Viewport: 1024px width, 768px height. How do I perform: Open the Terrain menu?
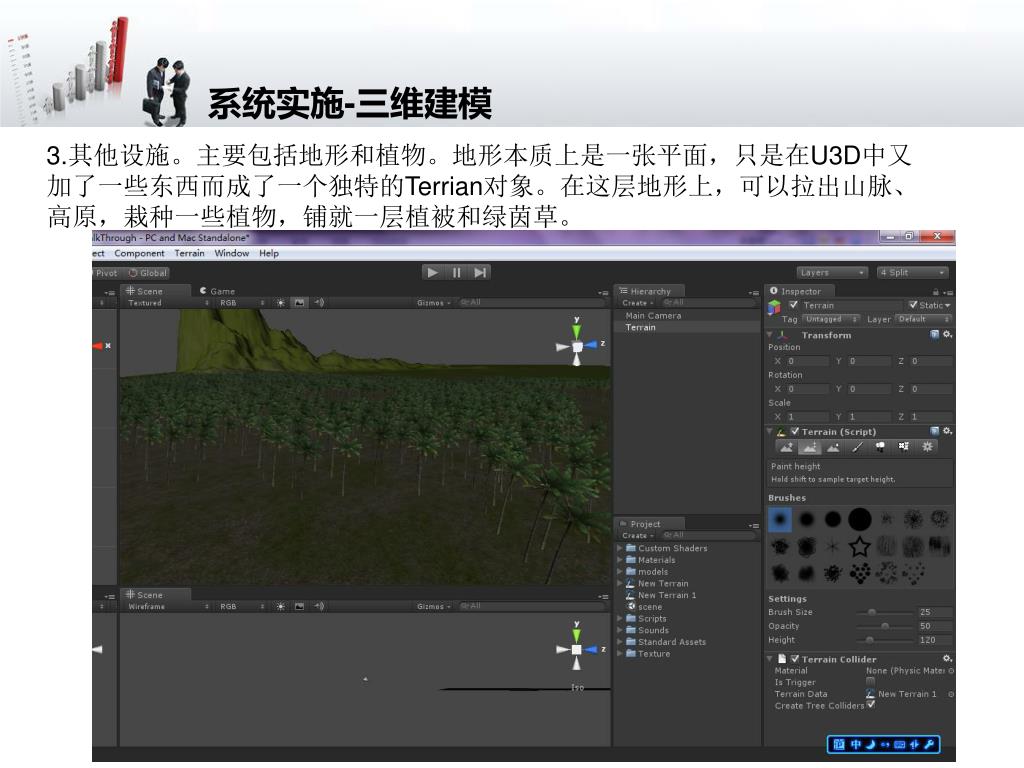pyautogui.click(x=189, y=253)
